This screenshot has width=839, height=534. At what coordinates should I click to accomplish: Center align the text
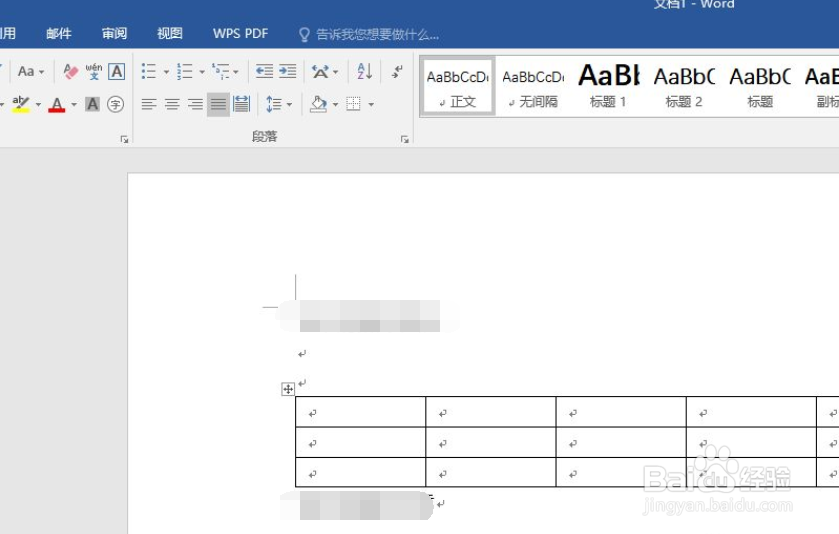click(172, 104)
